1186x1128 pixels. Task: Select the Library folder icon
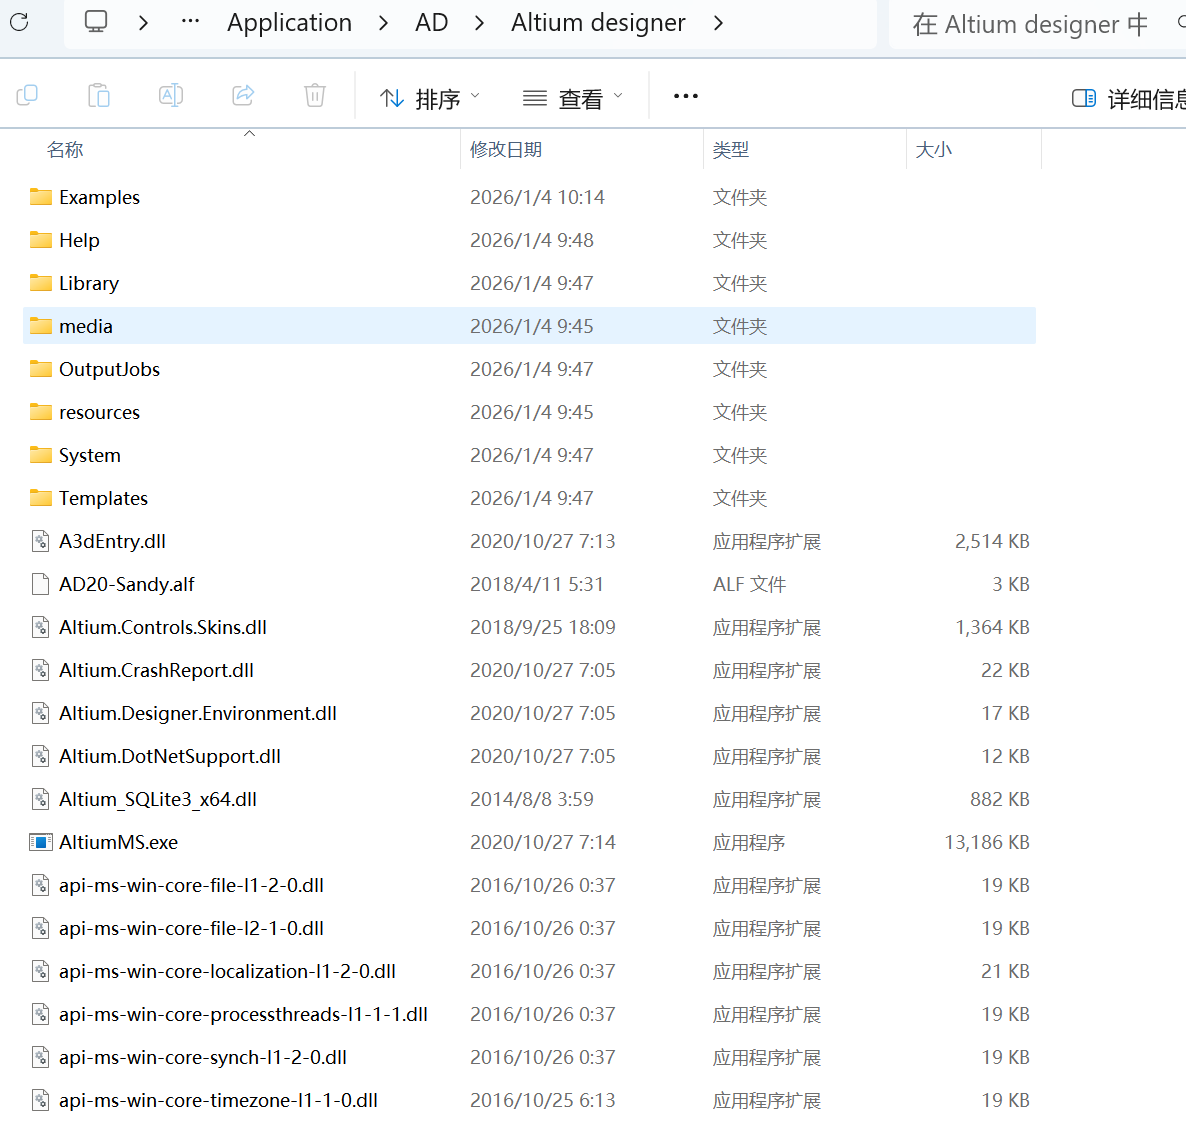coord(41,283)
